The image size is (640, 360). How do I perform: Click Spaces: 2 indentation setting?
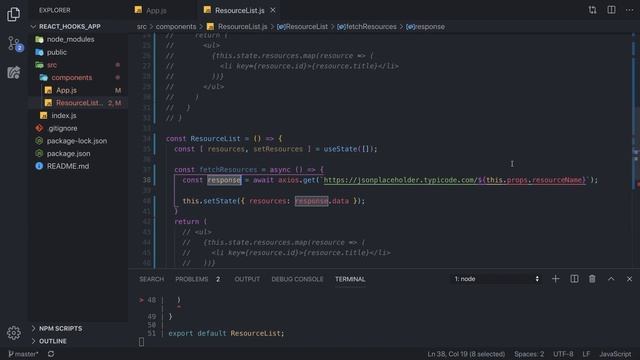[529, 354]
